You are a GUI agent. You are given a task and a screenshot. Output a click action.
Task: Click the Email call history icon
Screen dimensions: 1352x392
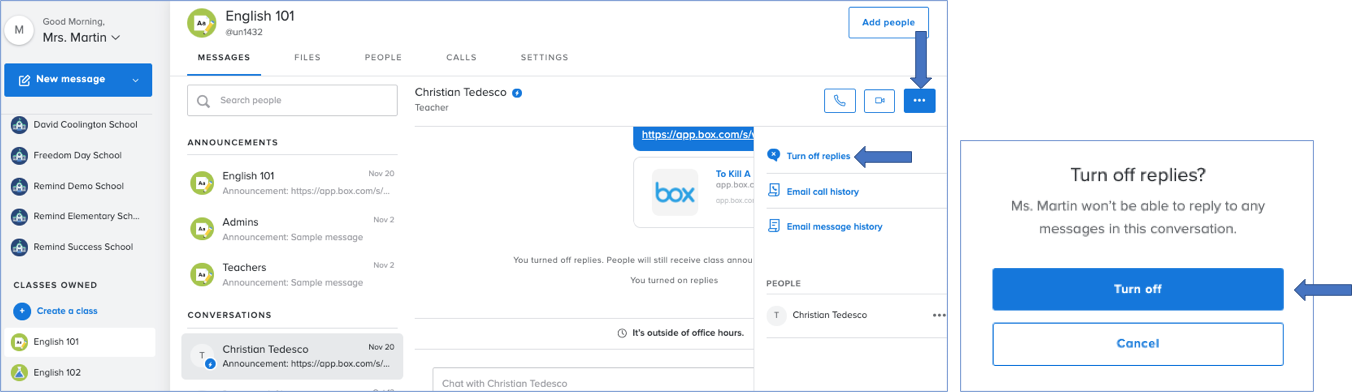click(774, 191)
